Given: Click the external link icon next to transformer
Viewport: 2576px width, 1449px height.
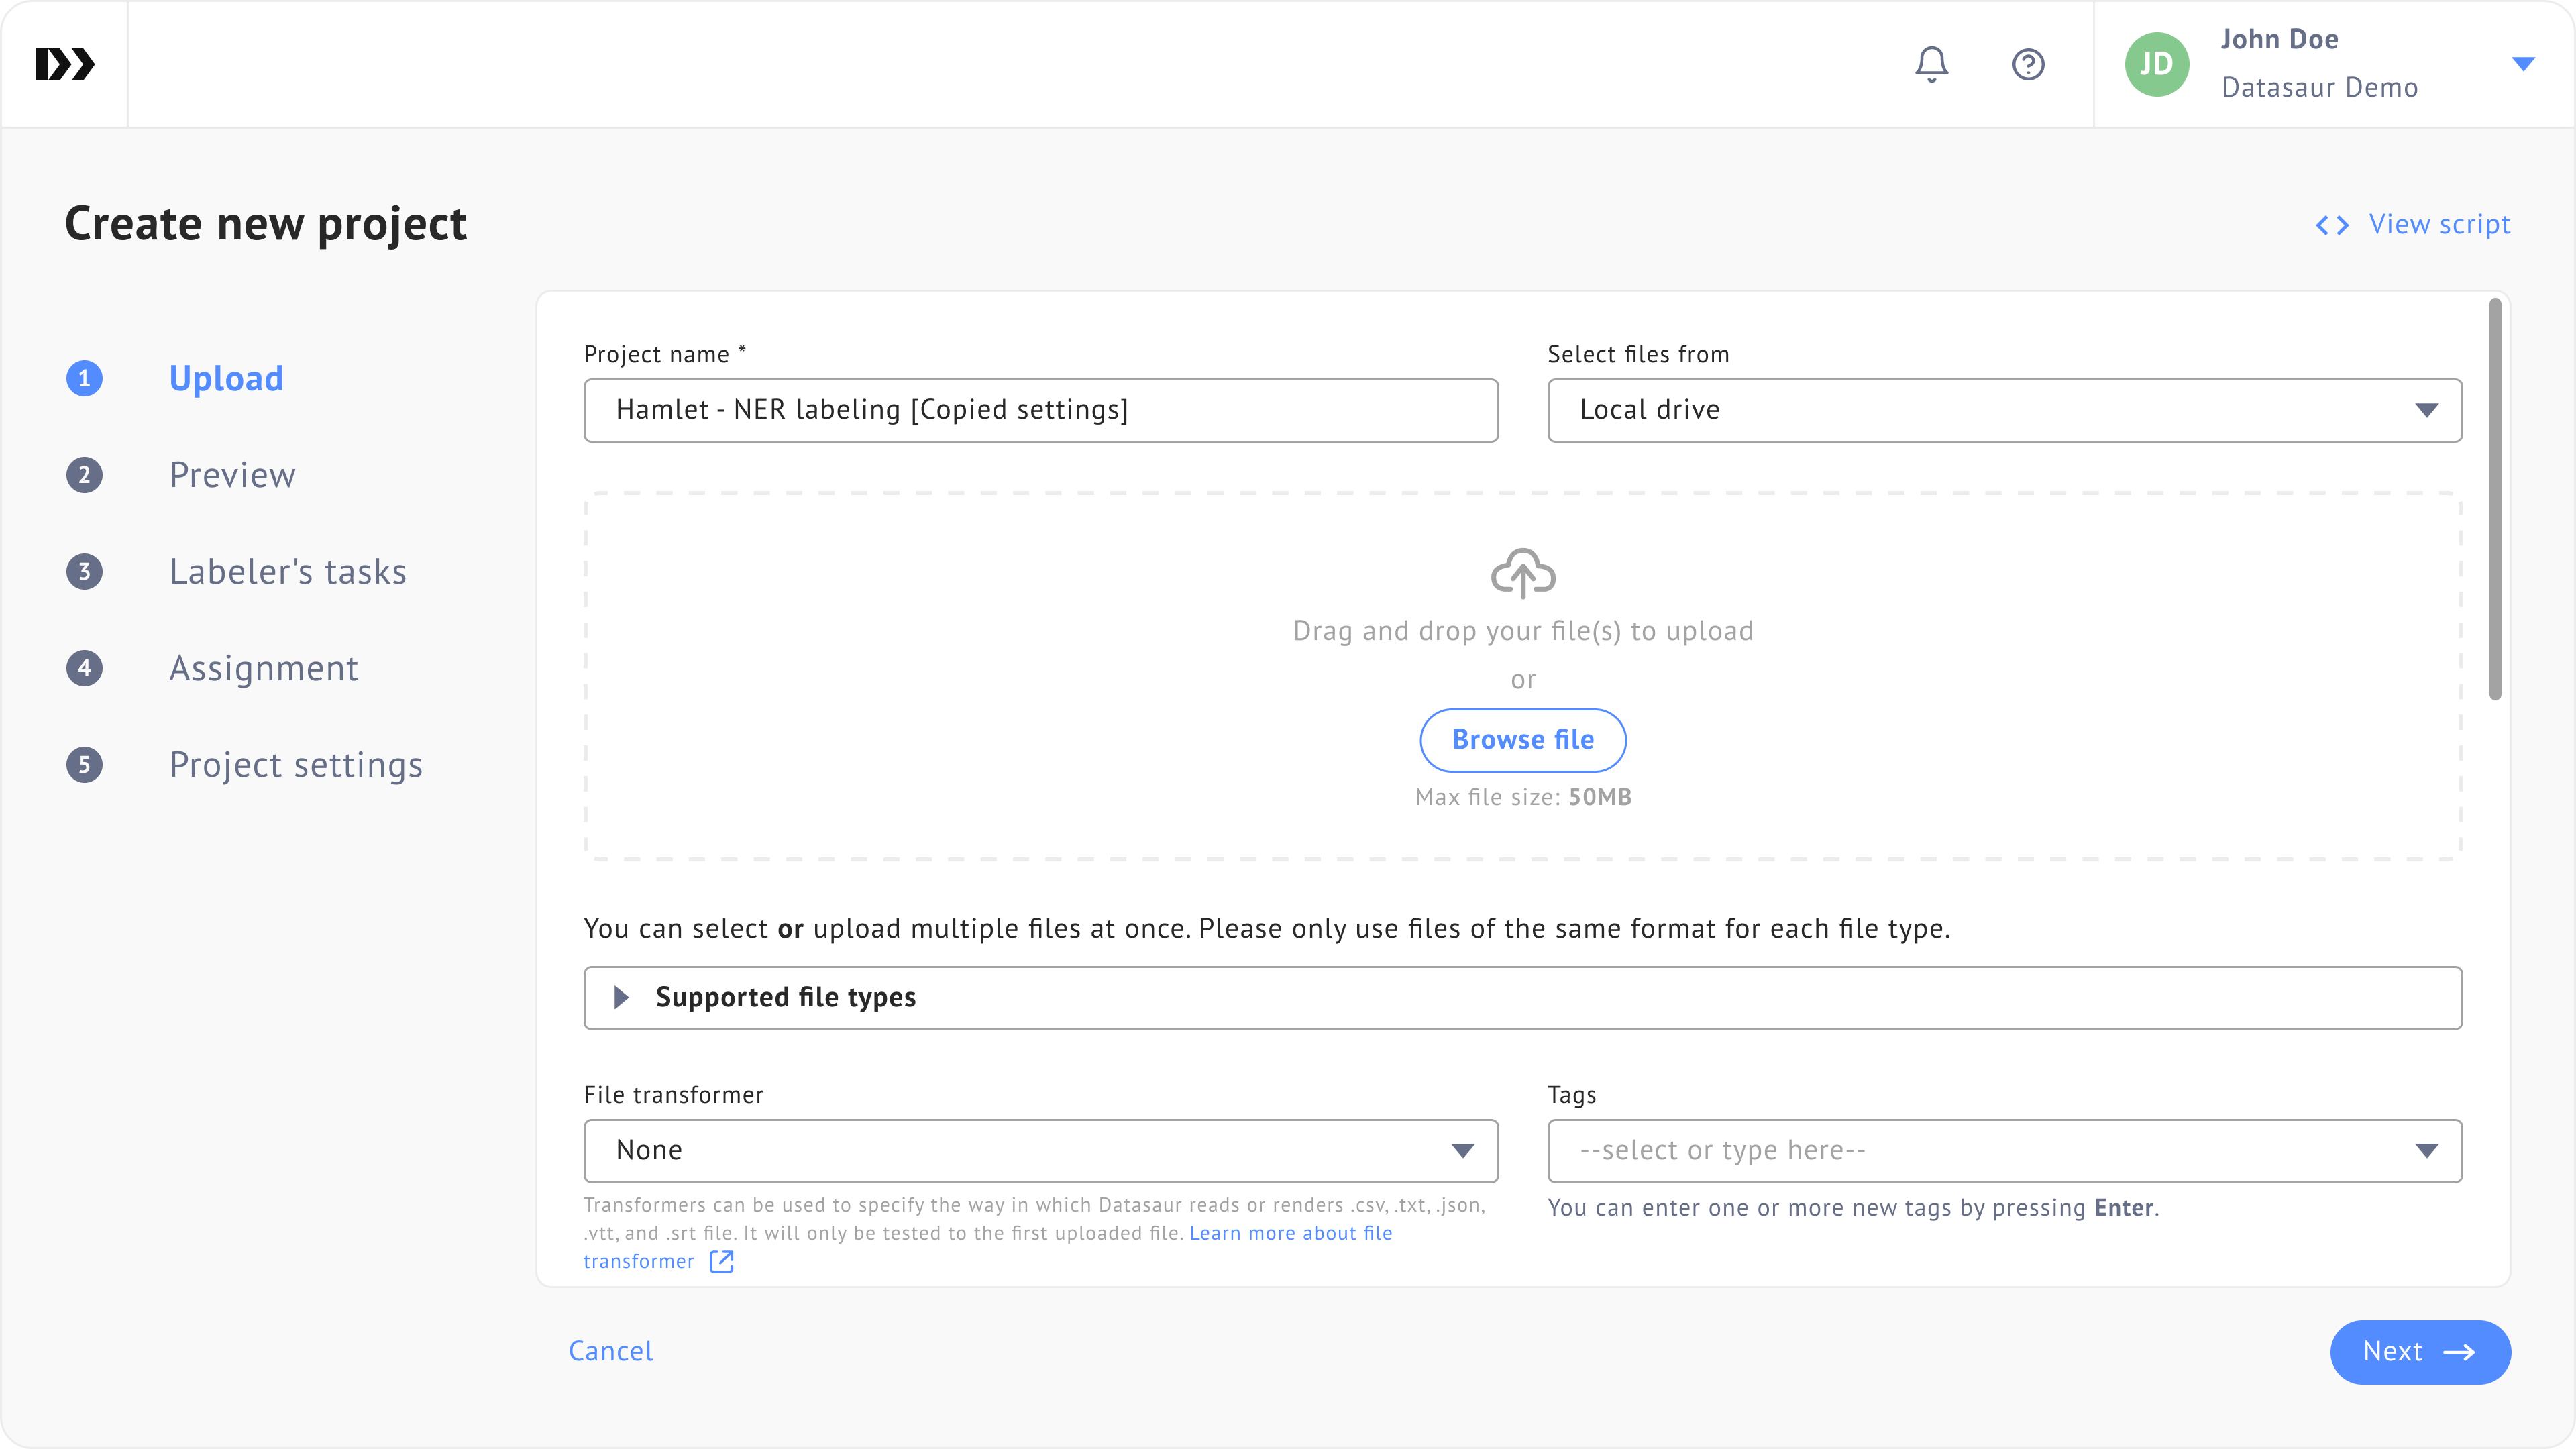Looking at the screenshot, I should click(721, 1261).
